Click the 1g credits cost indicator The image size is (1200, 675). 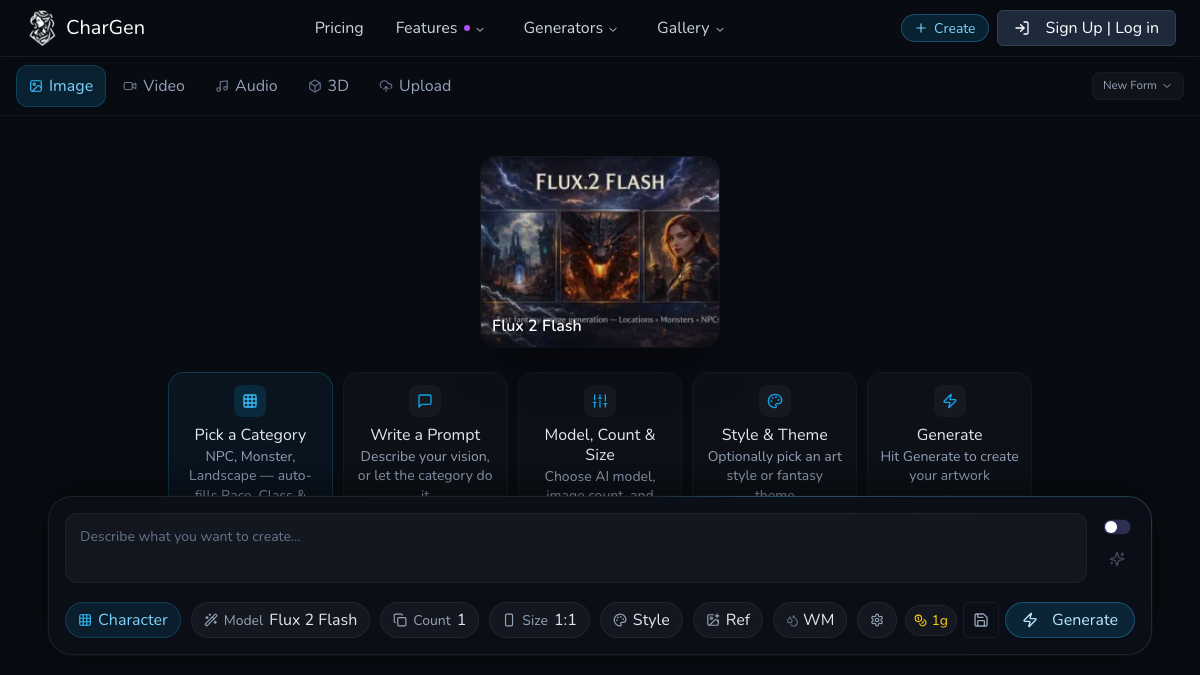point(931,620)
